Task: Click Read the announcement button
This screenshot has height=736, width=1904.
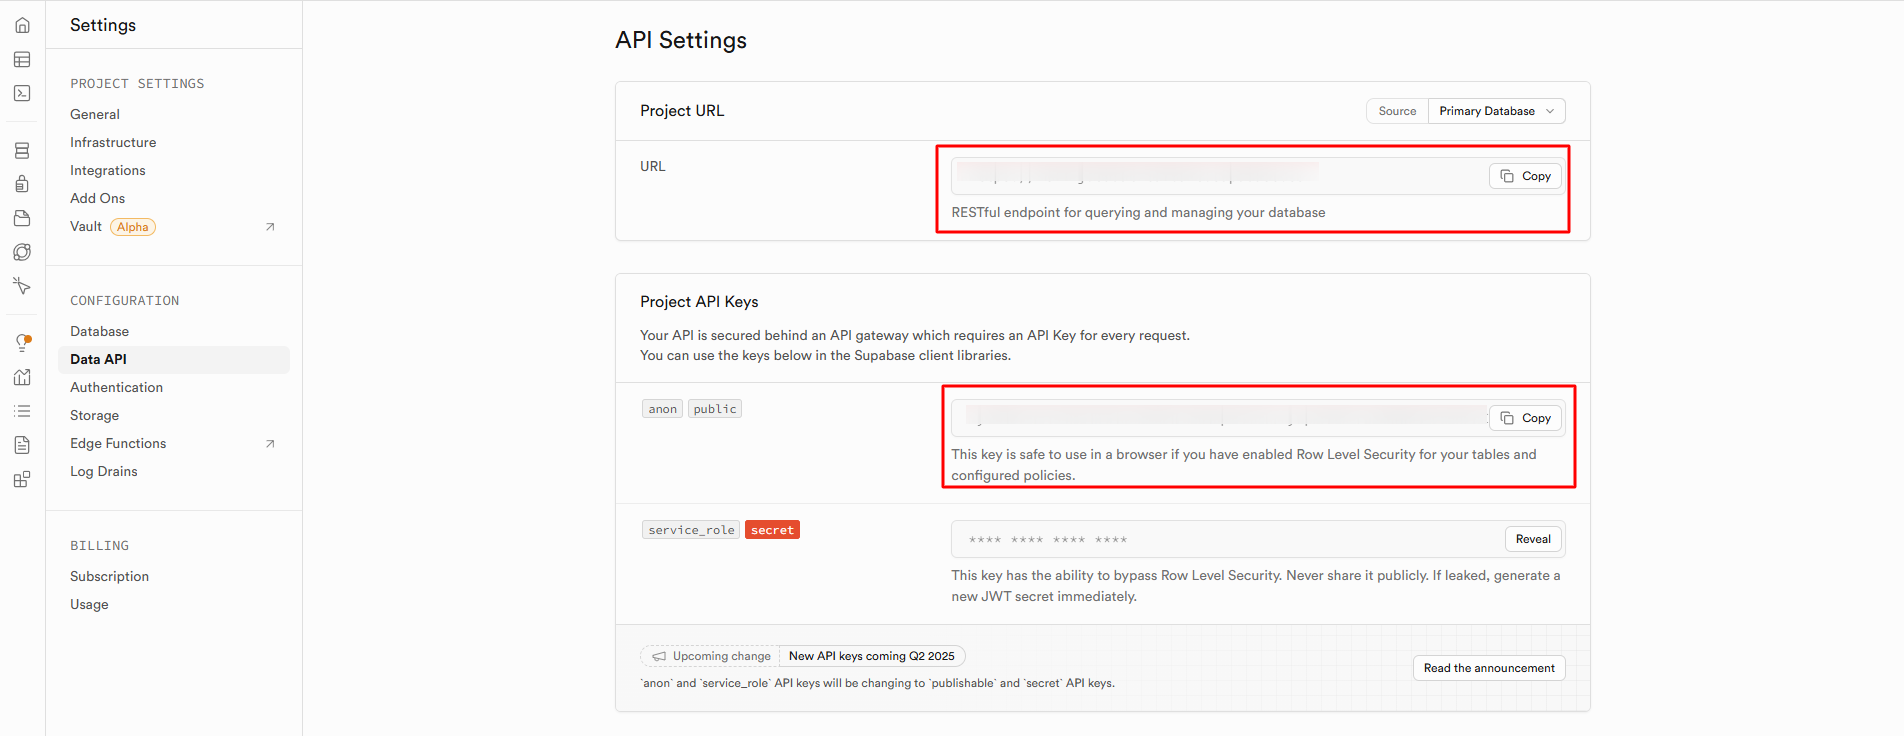Action: [1488, 668]
